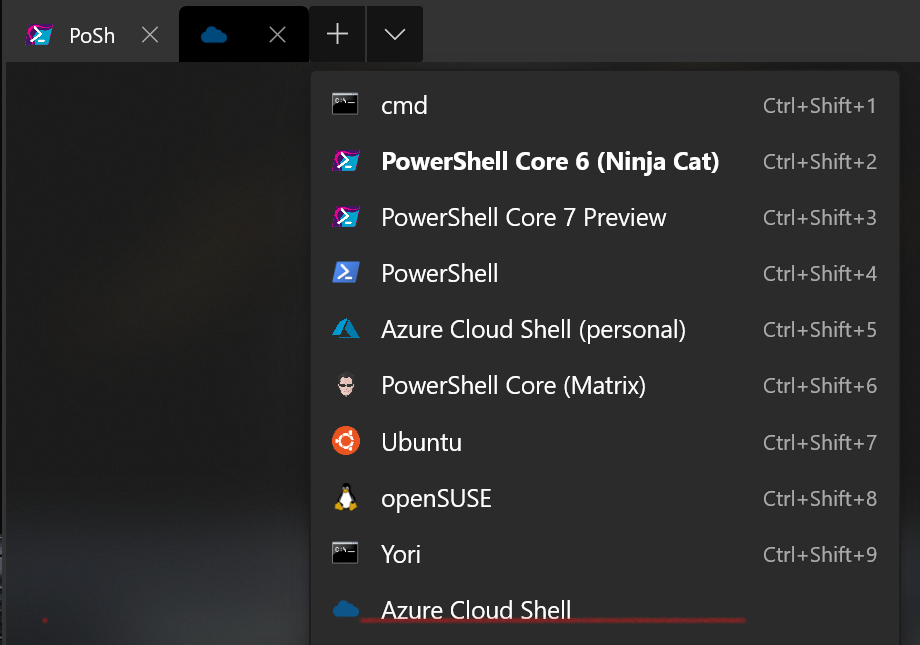Close the PoSh tab

150,34
